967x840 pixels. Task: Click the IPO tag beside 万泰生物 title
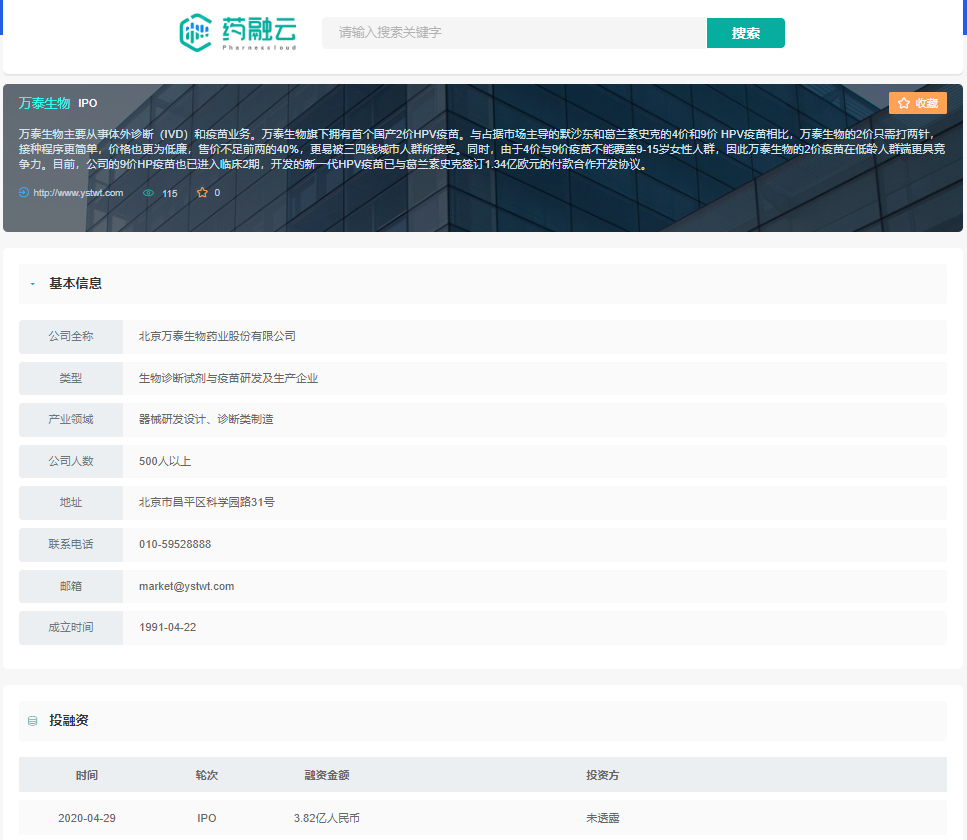pyautogui.click(x=88, y=104)
